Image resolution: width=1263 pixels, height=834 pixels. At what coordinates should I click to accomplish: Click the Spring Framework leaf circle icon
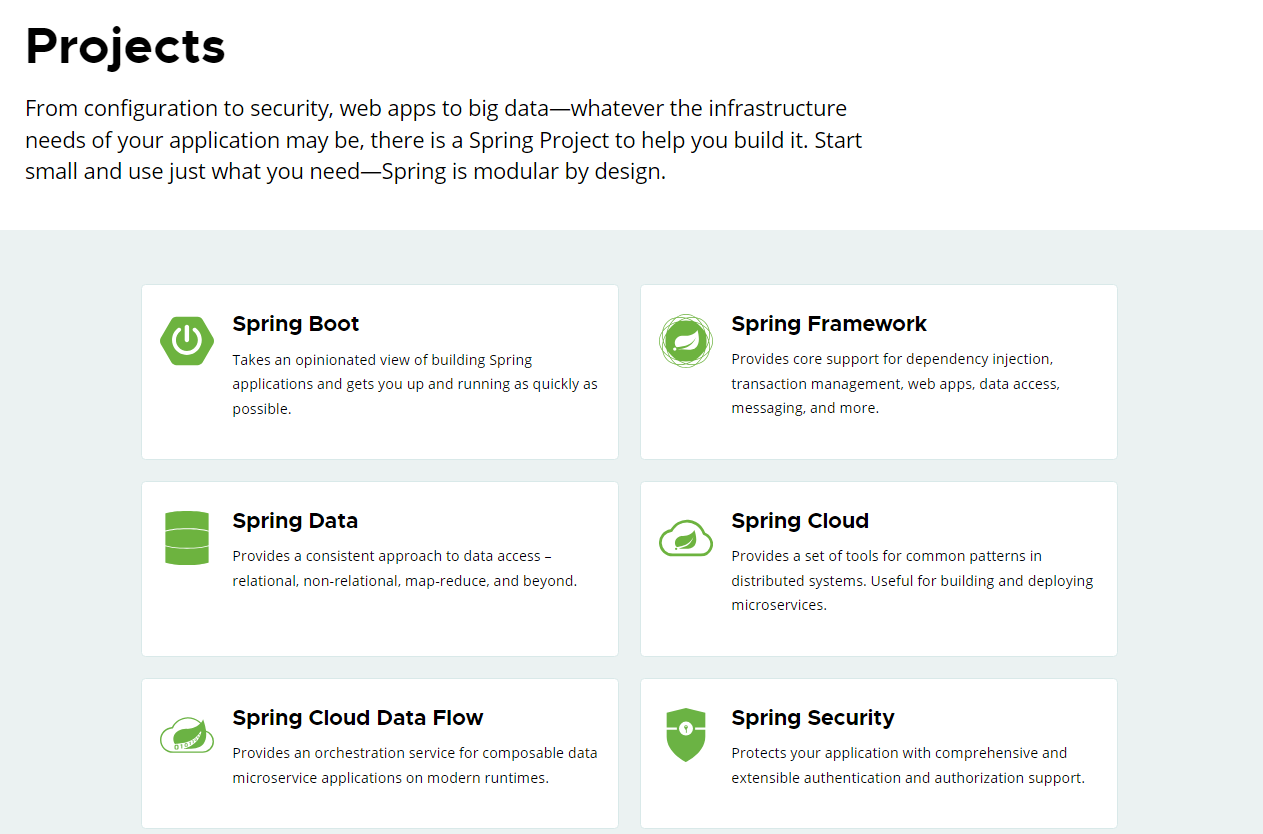(686, 341)
